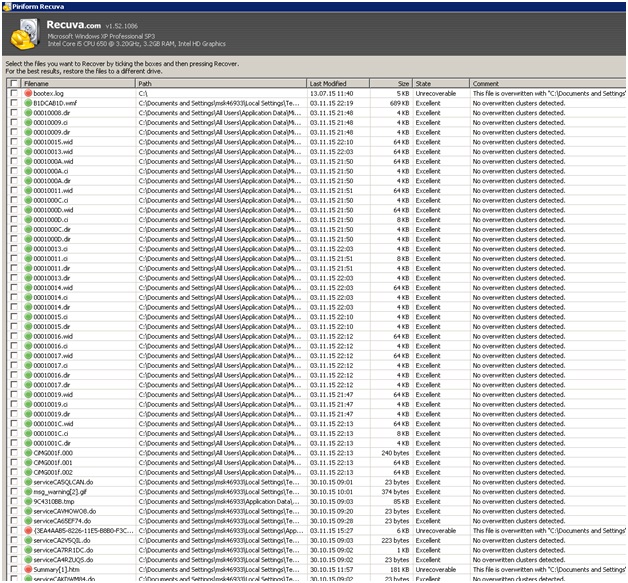Sort by the State column header
This screenshot has width=628, height=583.
click(441, 83)
